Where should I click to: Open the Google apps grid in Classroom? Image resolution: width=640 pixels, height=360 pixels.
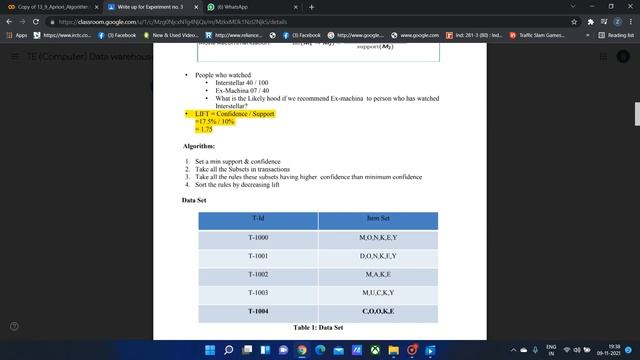pos(603,57)
